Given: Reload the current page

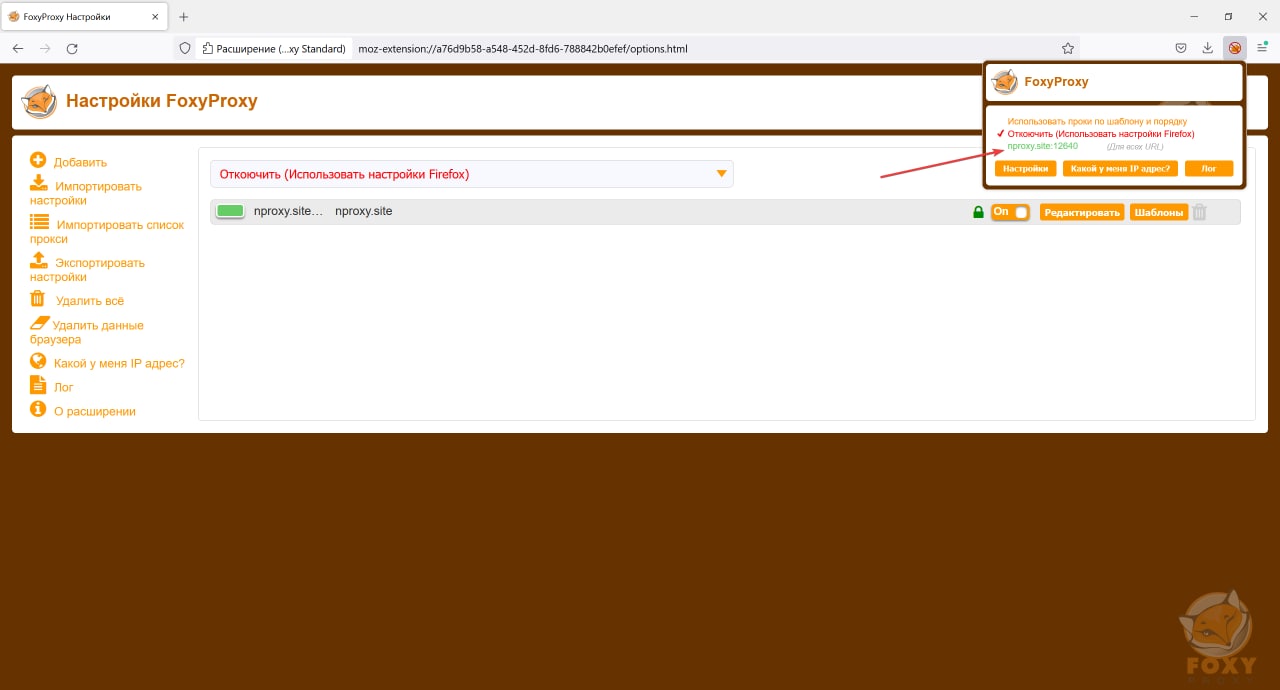Looking at the screenshot, I should 72,48.
